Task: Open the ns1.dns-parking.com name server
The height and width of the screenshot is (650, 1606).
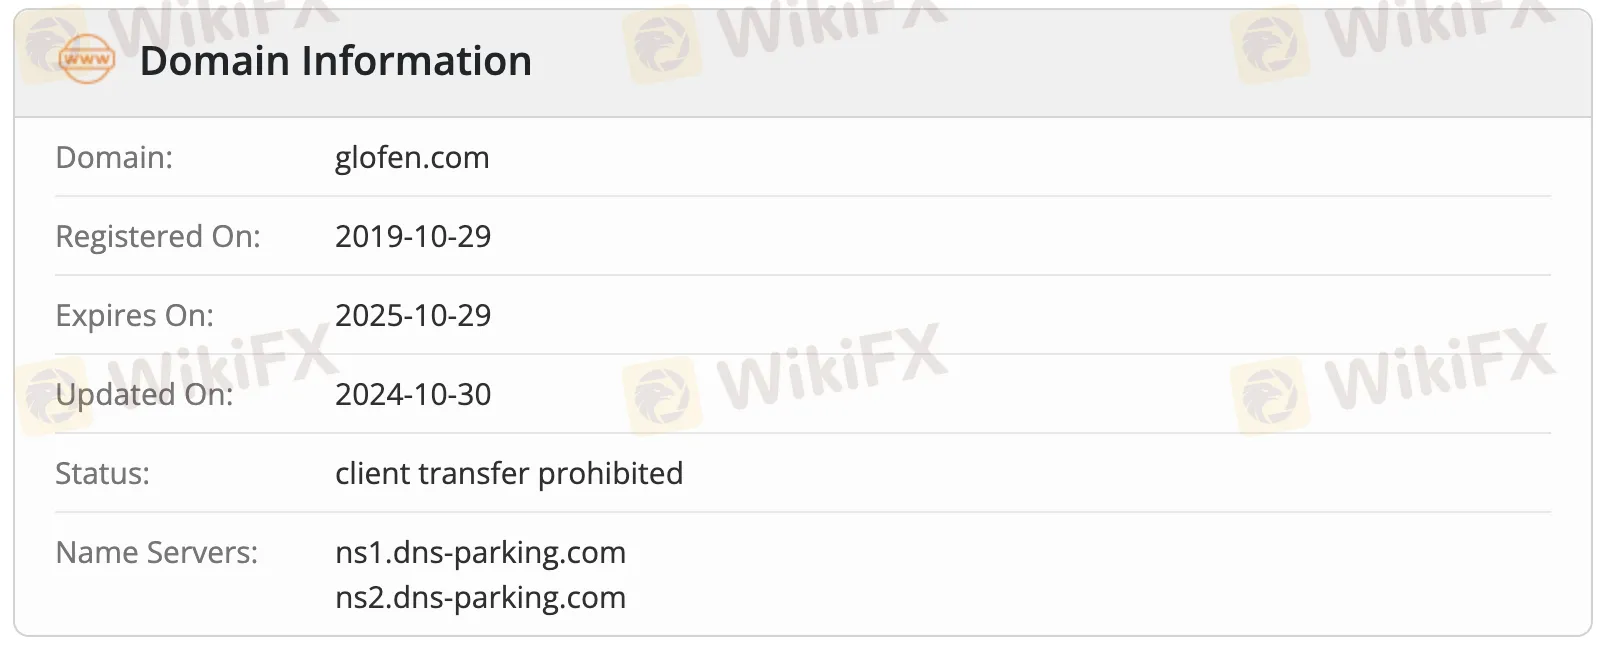Action: coord(480,553)
